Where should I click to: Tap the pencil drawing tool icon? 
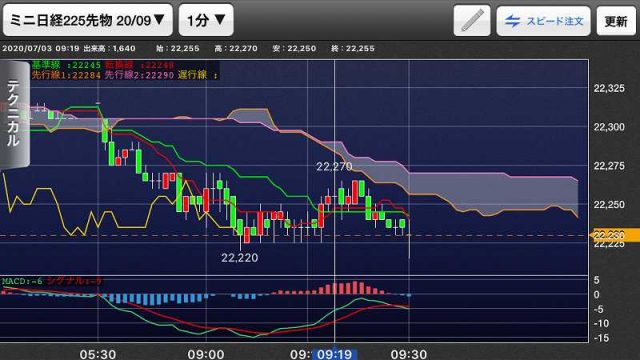point(472,20)
